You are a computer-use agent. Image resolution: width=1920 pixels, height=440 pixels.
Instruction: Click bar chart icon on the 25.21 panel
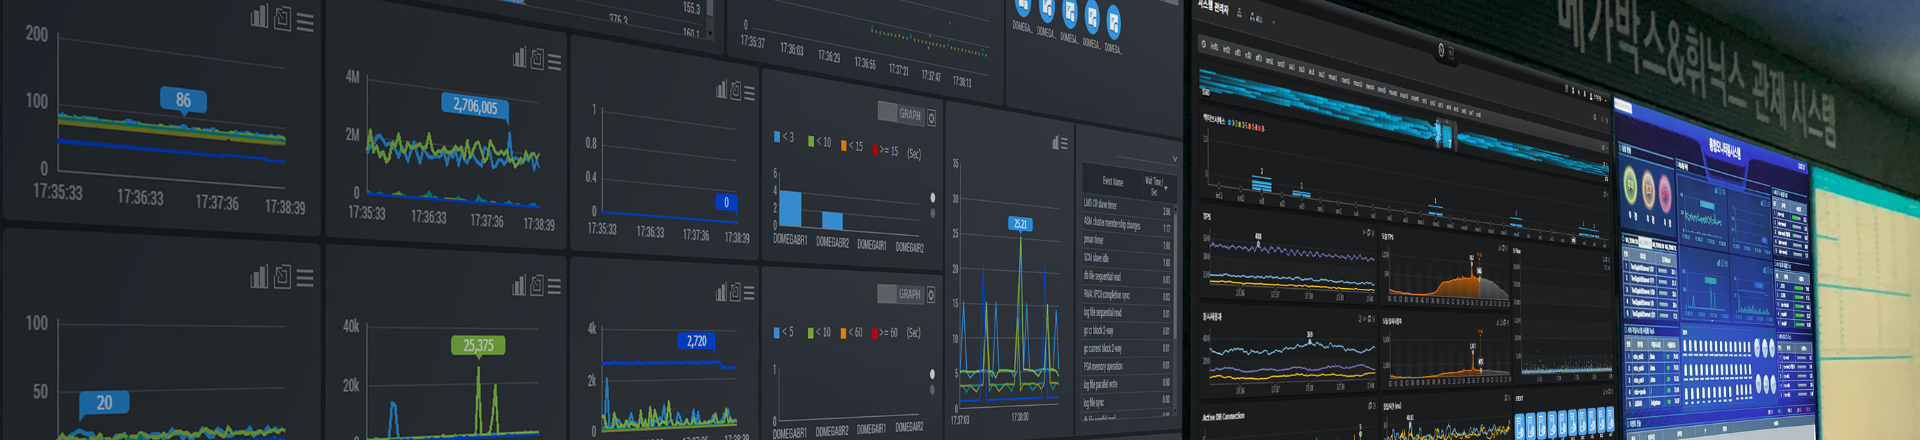pos(1055,143)
